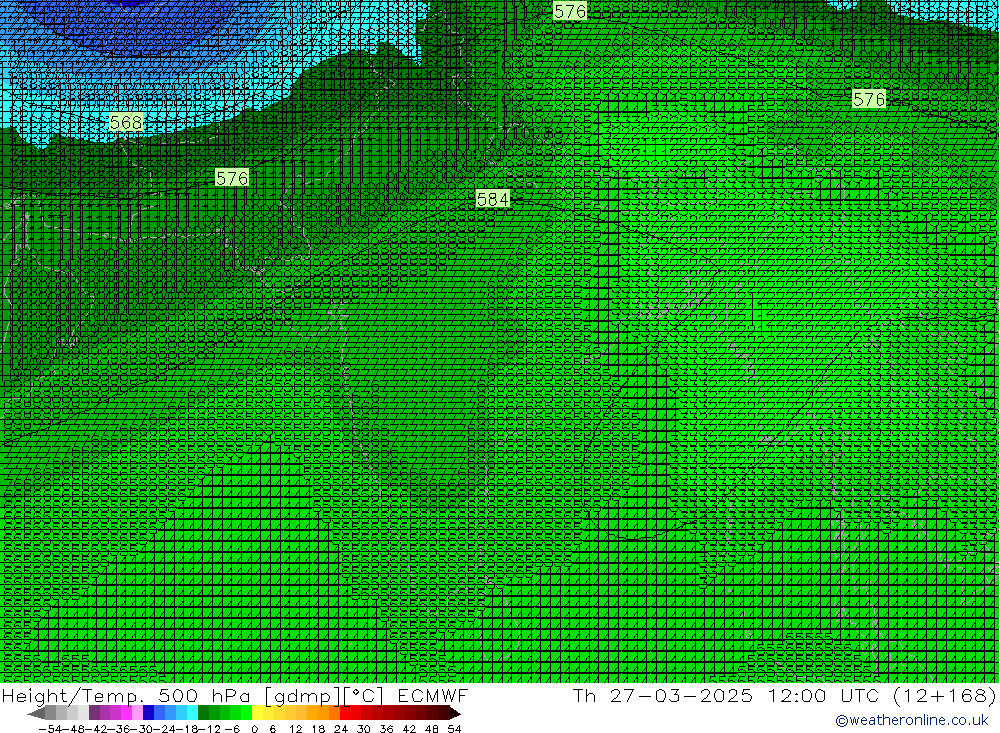The image size is (1000, 733).
Task: Click the 568 height contour label
Action: click(126, 122)
